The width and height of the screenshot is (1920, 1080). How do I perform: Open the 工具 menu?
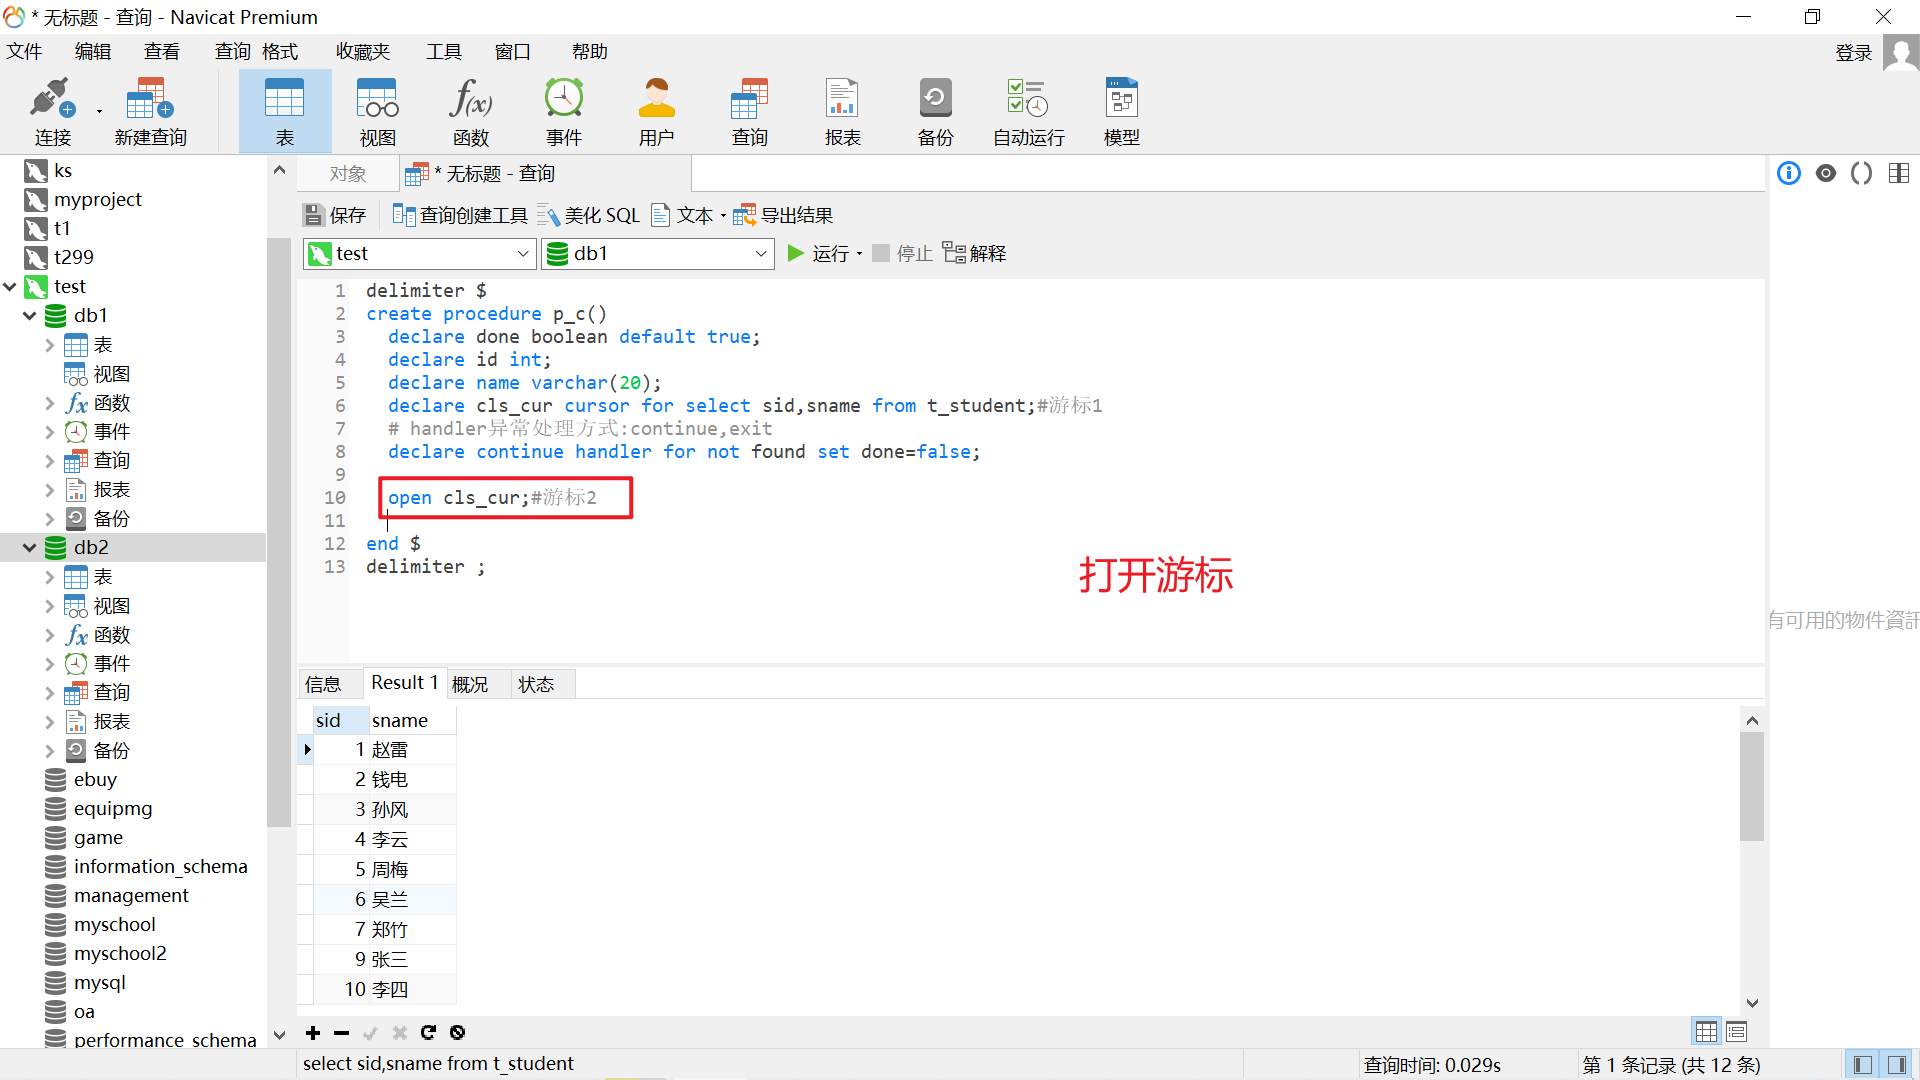(443, 52)
